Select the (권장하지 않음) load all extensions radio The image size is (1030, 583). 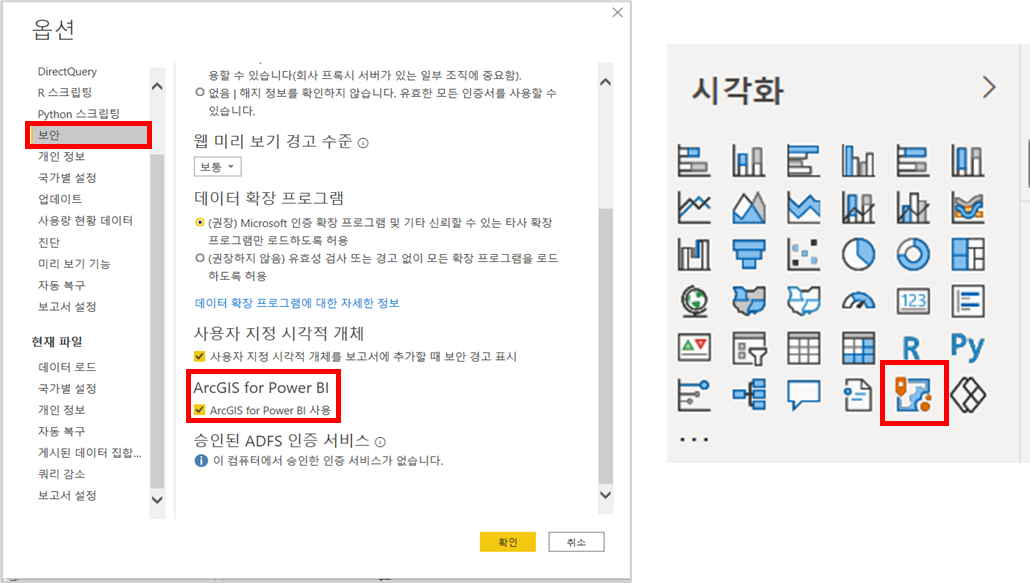pyautogui.click(x=200, y=258)
